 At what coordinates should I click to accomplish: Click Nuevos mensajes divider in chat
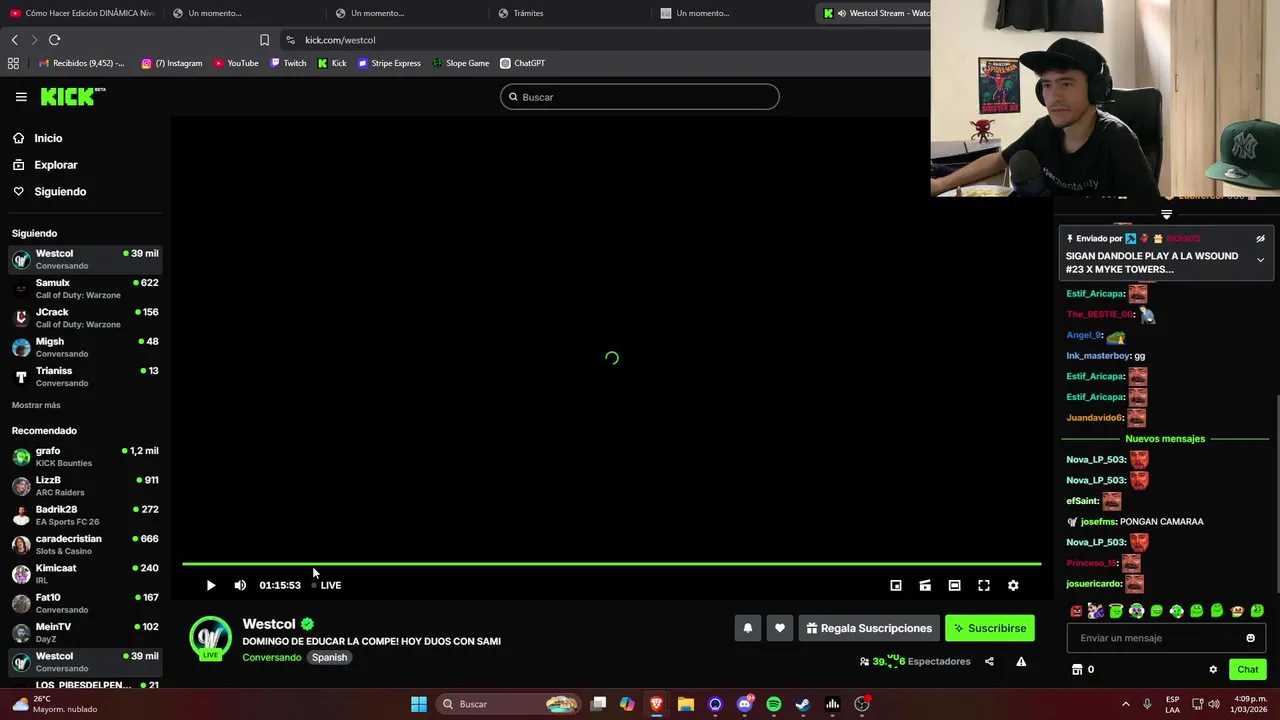(1165, 439)
